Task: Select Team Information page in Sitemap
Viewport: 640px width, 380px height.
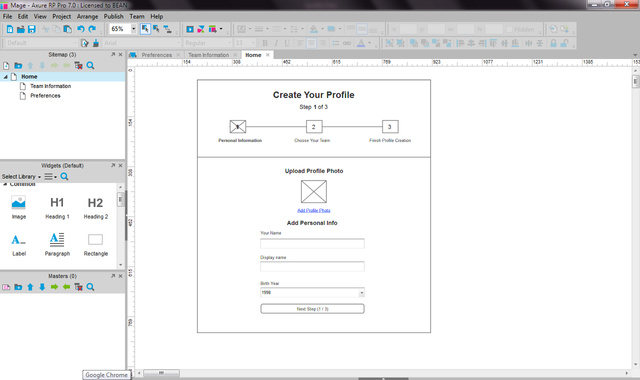Action: point(51,86)
